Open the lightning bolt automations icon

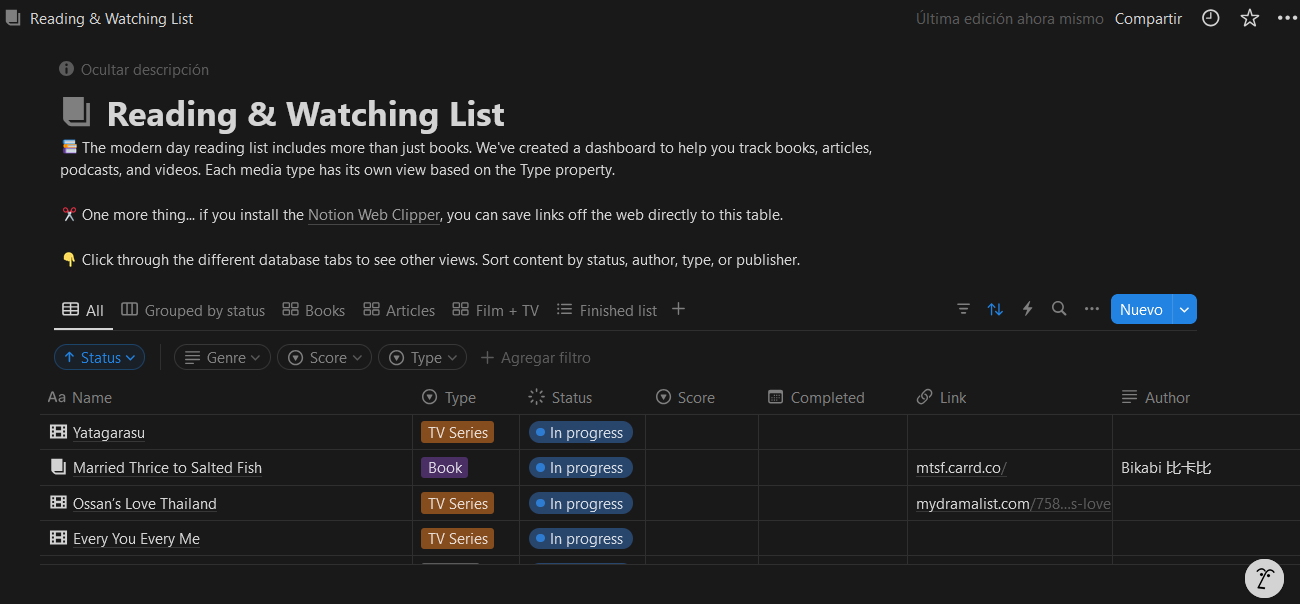1027,309
